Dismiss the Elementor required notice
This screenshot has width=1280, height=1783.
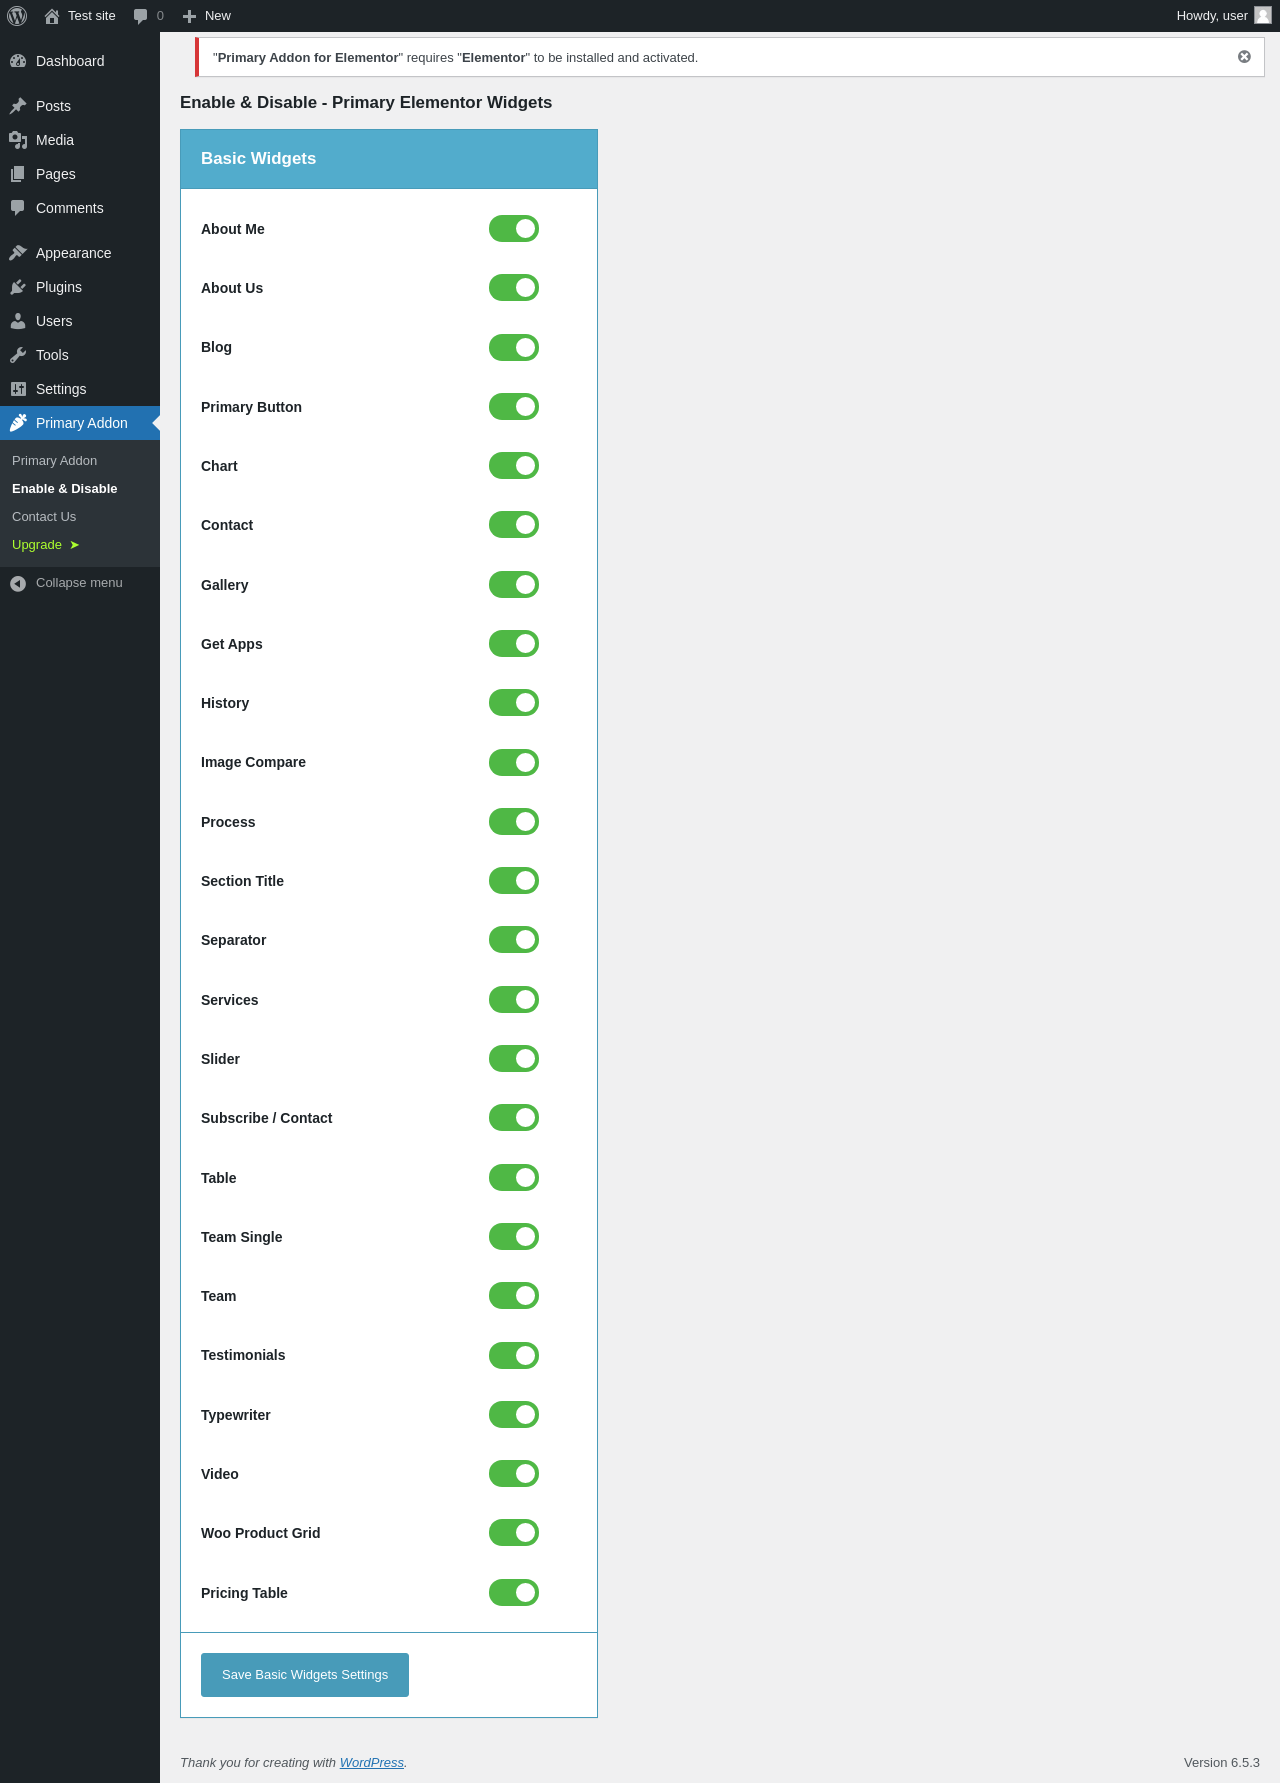click(x=1244, y=57)
